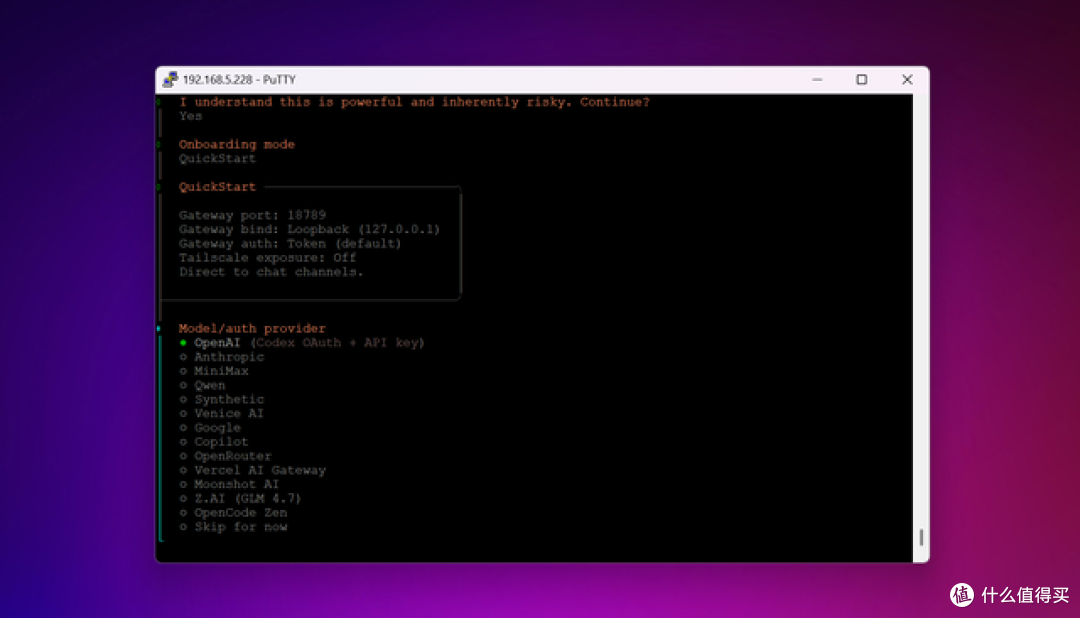The height and width of the screenshot is (618, 1080).
Task: Maximize the PuTTY window
Action: (862, 80)
